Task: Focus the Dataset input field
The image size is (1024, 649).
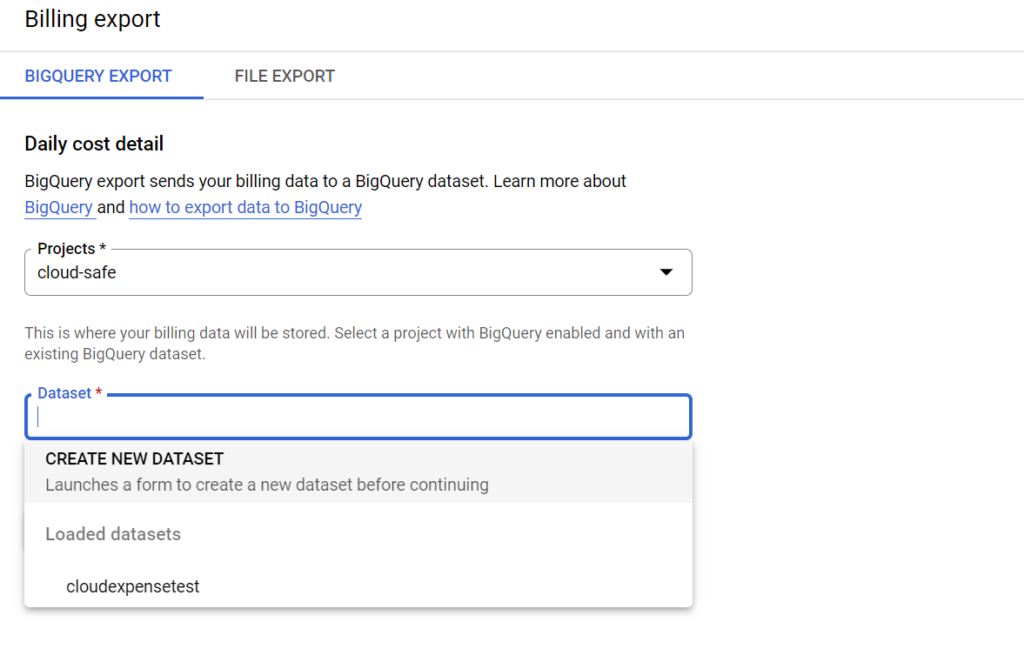Action: click(x=358, y=417)
